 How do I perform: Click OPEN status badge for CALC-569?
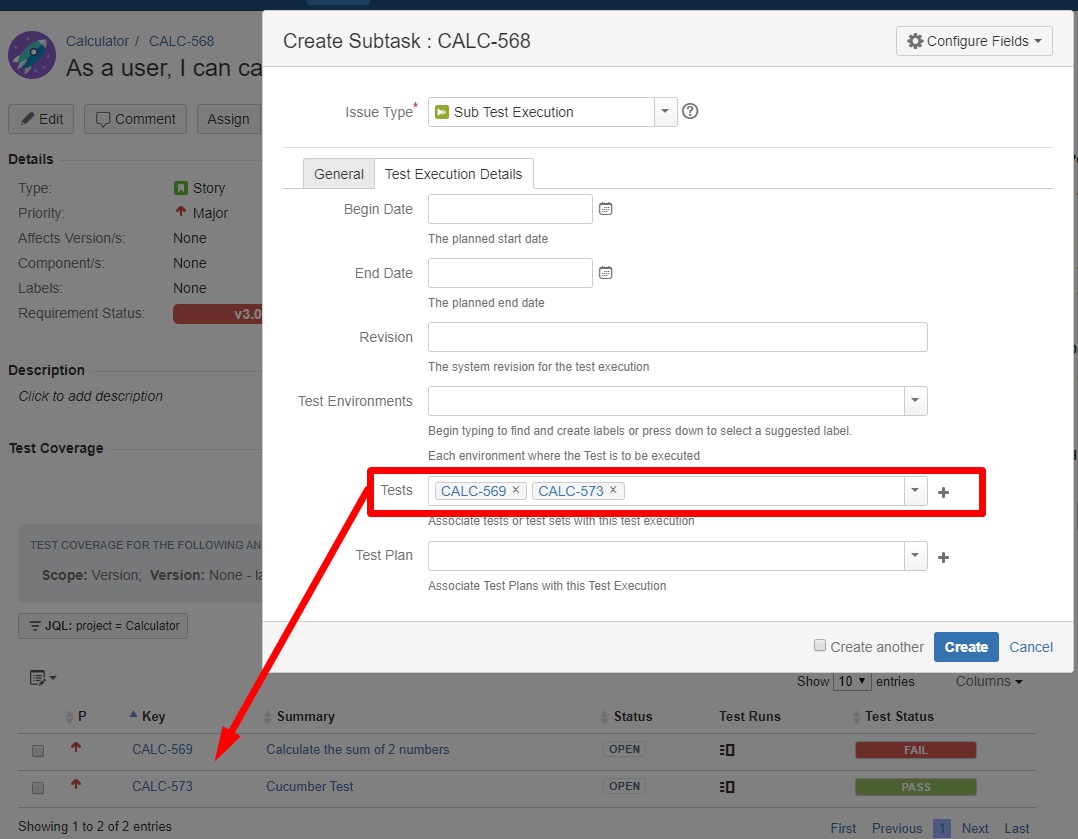(x=624, y=750)
